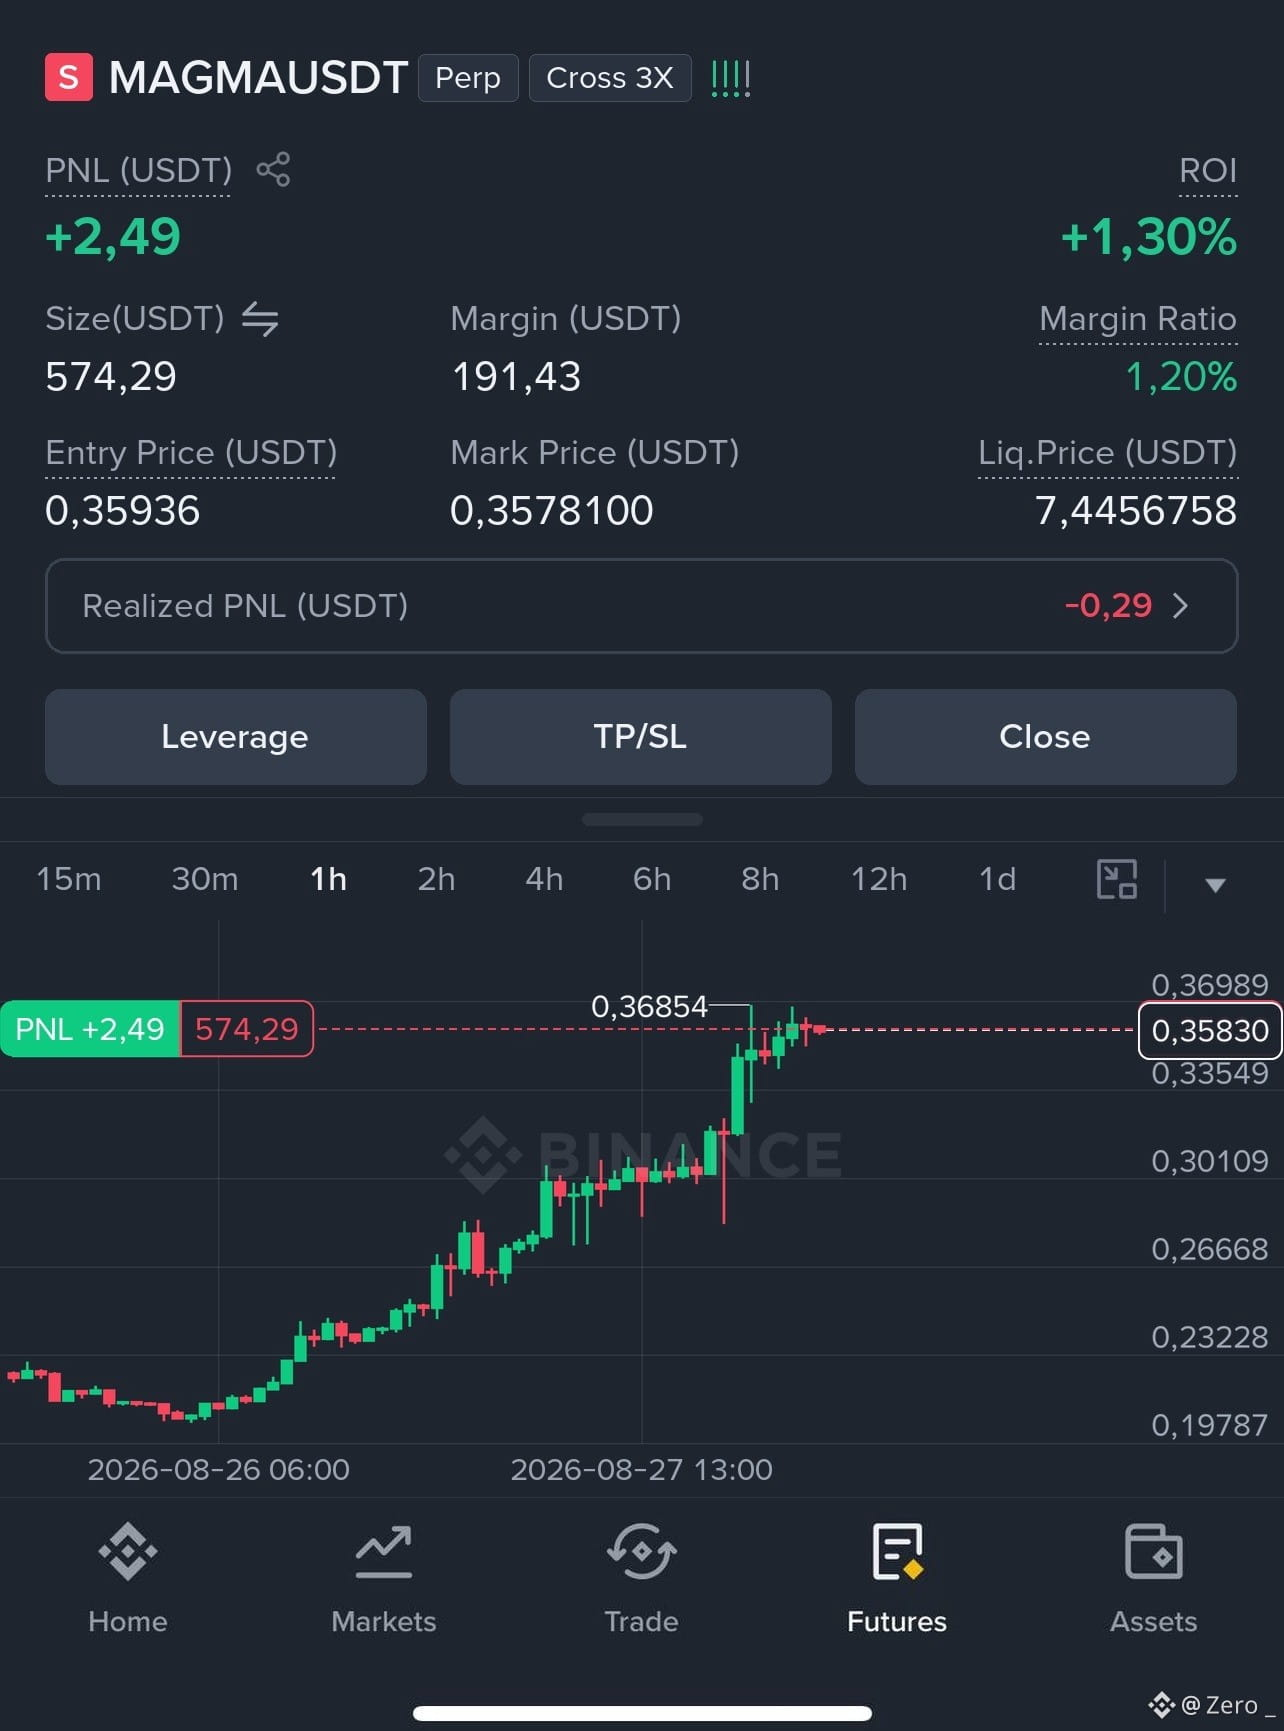Select the 2h chart interval

coord(436,879)
